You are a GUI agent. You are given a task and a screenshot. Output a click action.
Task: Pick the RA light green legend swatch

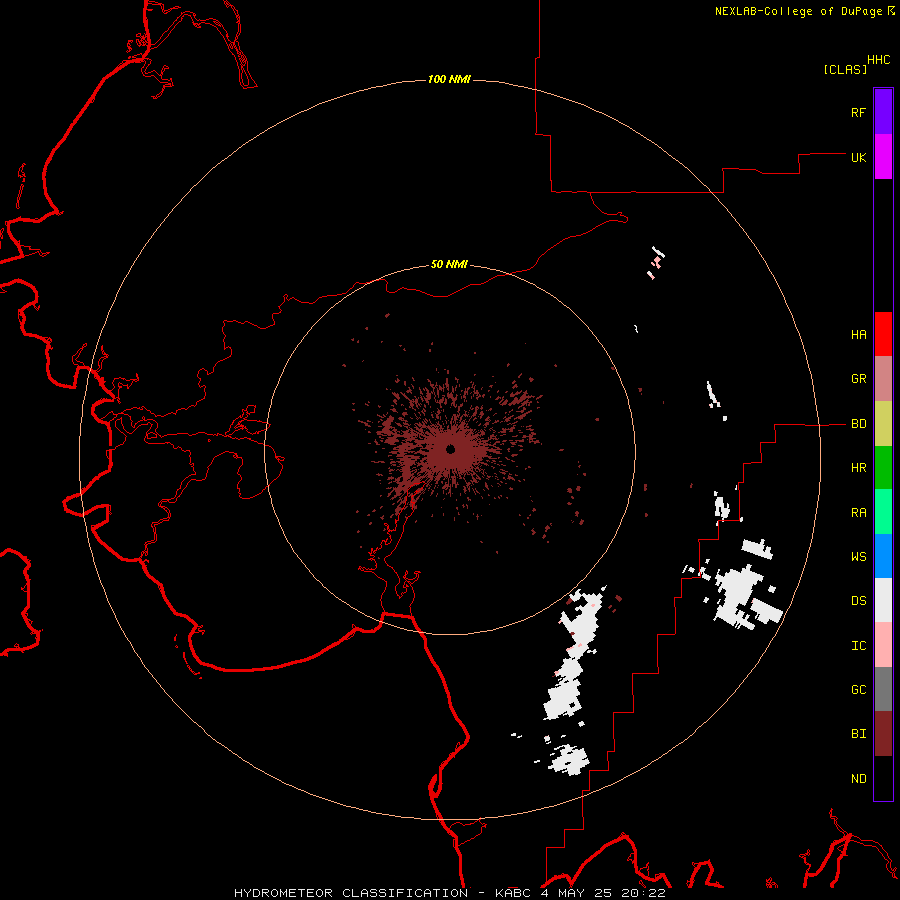pos(883,512)
